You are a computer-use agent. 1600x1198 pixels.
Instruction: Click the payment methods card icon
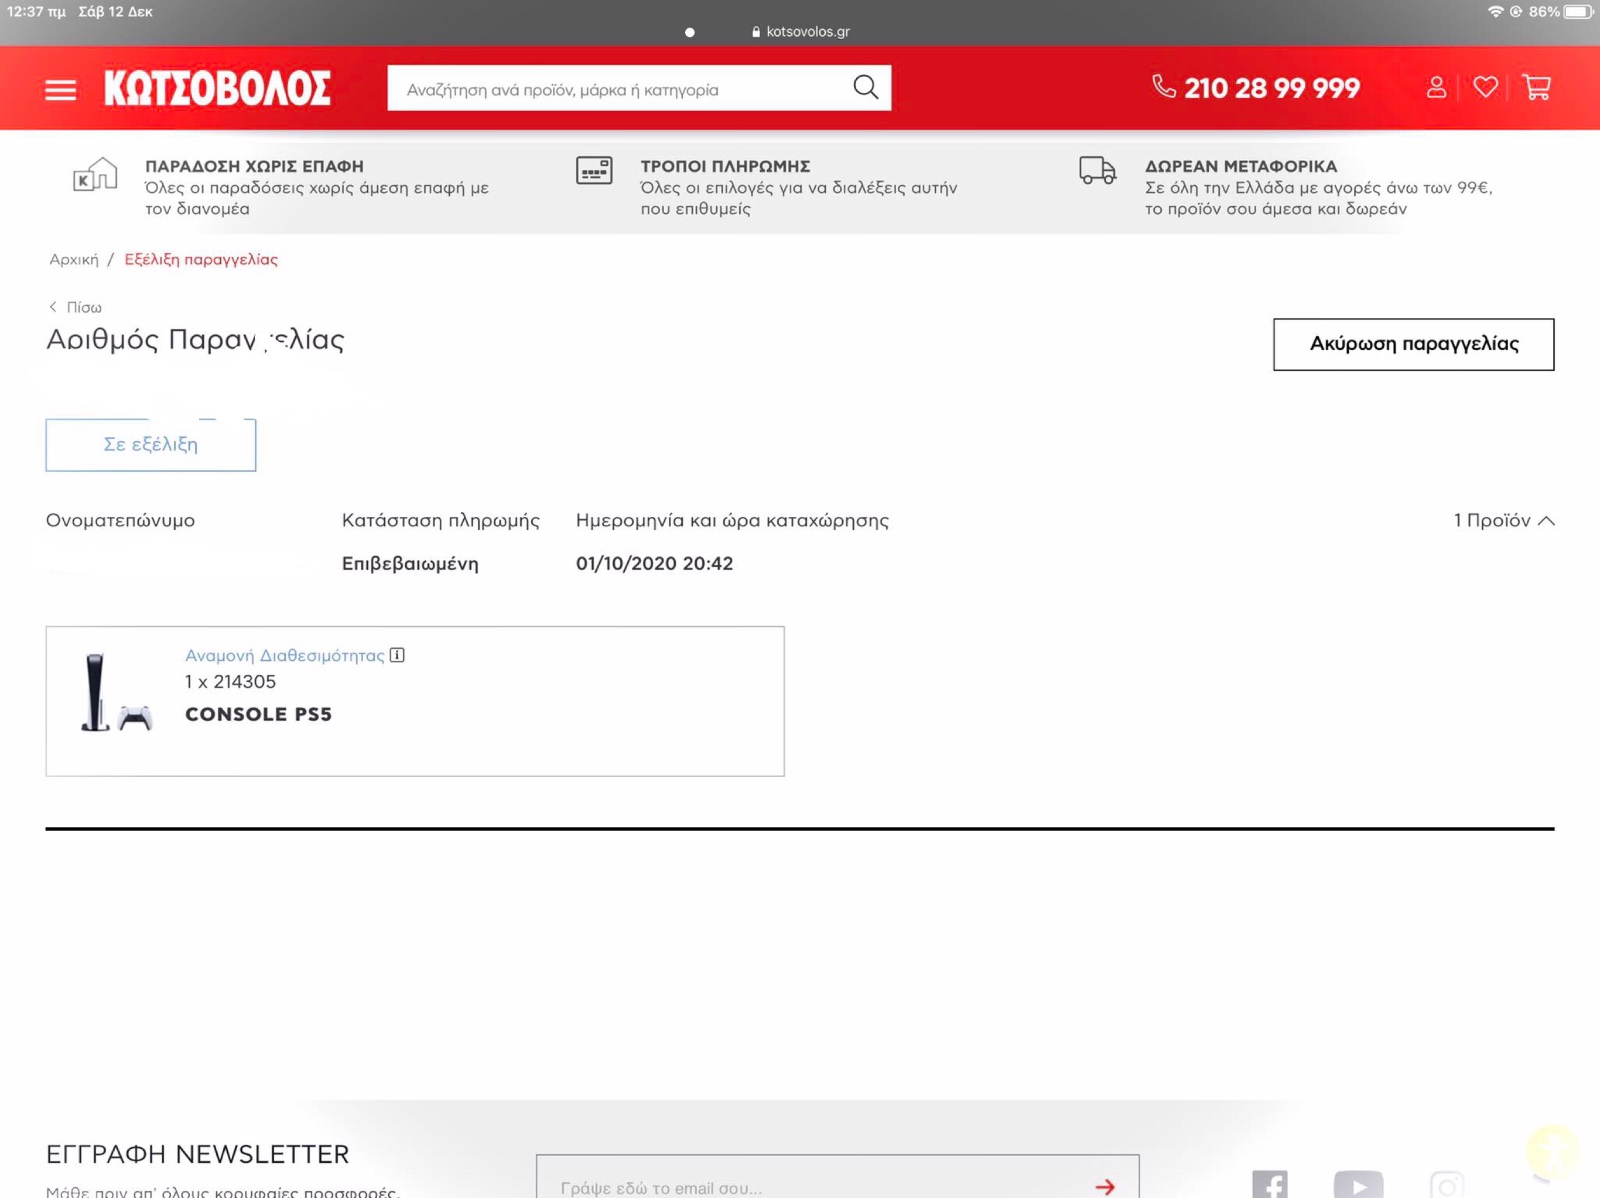click(x=594, y=170)
